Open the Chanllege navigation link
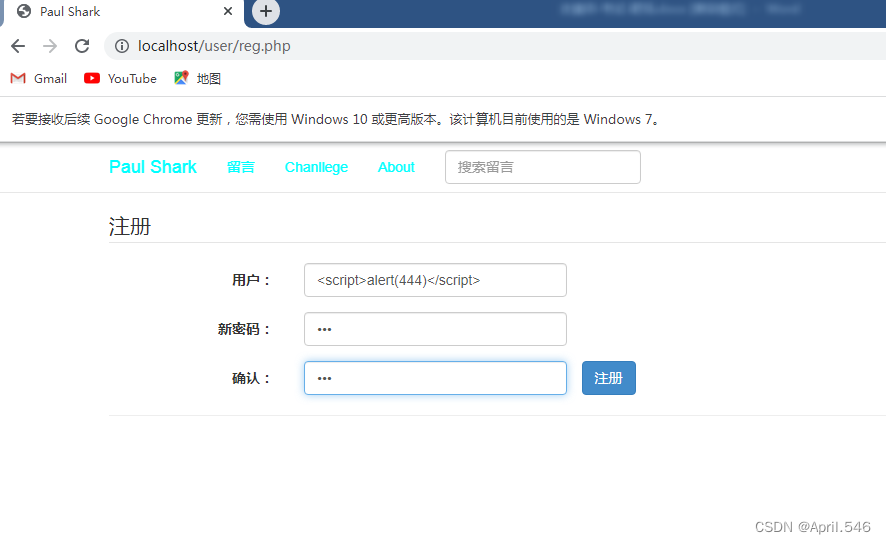Screen dimensions: 886x544 point(316,167)
